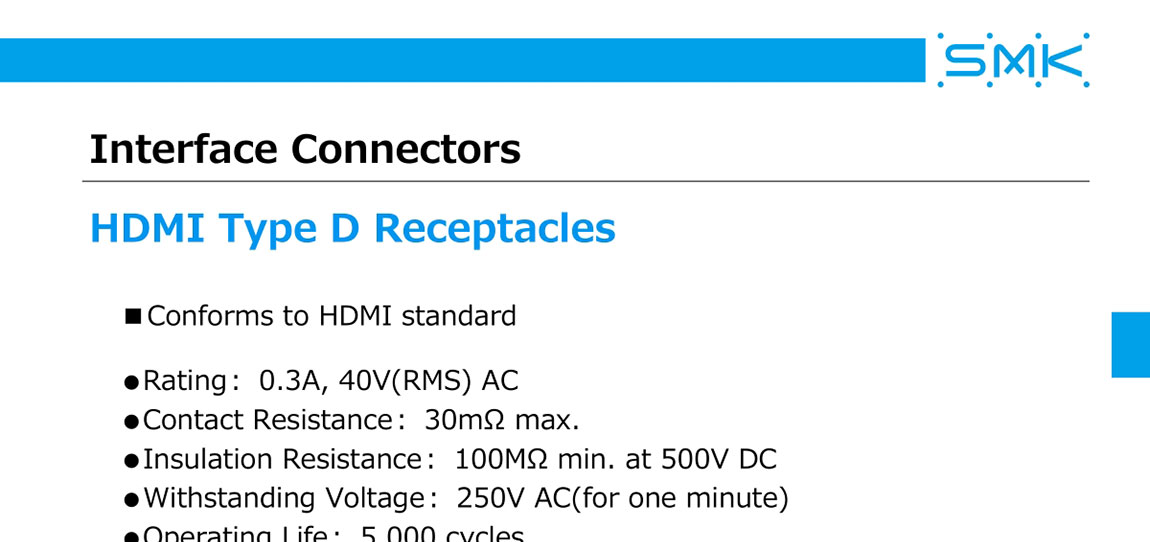This screenshot has width=1150, height=542.
Task: Click the Contact Resistance label
Action: 267,419
